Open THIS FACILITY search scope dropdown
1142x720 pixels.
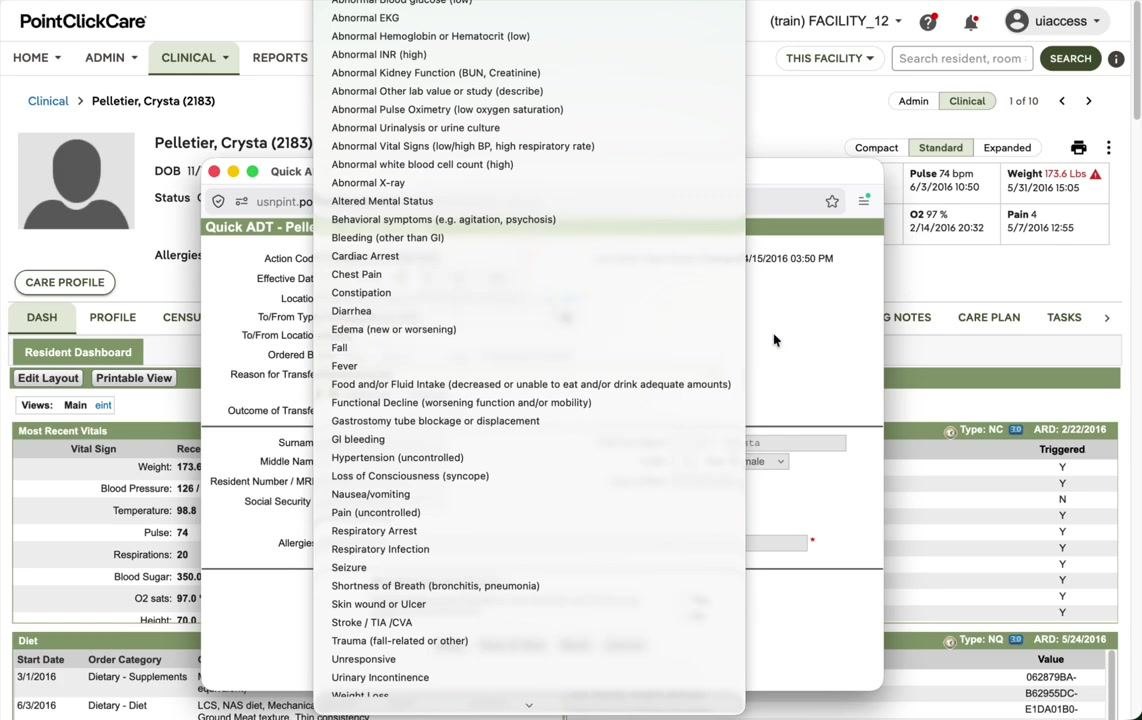(x=830, y=58)
